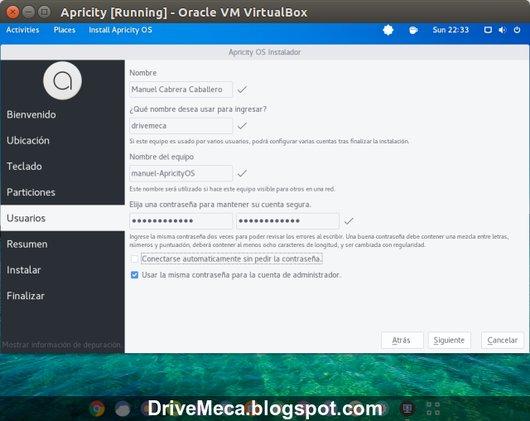Open the Places menu
The width and height of the screenshot is (530, 421).
click(65, 30)
